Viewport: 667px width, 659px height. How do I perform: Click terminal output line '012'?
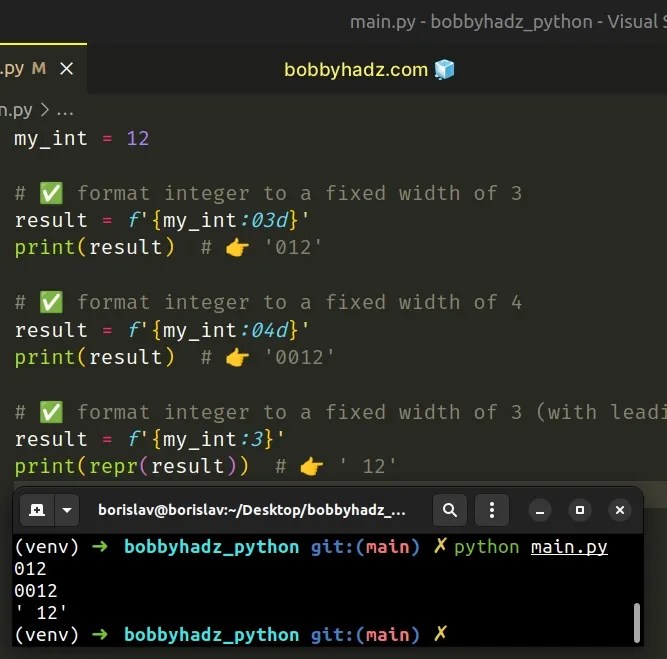pos(30,569)
